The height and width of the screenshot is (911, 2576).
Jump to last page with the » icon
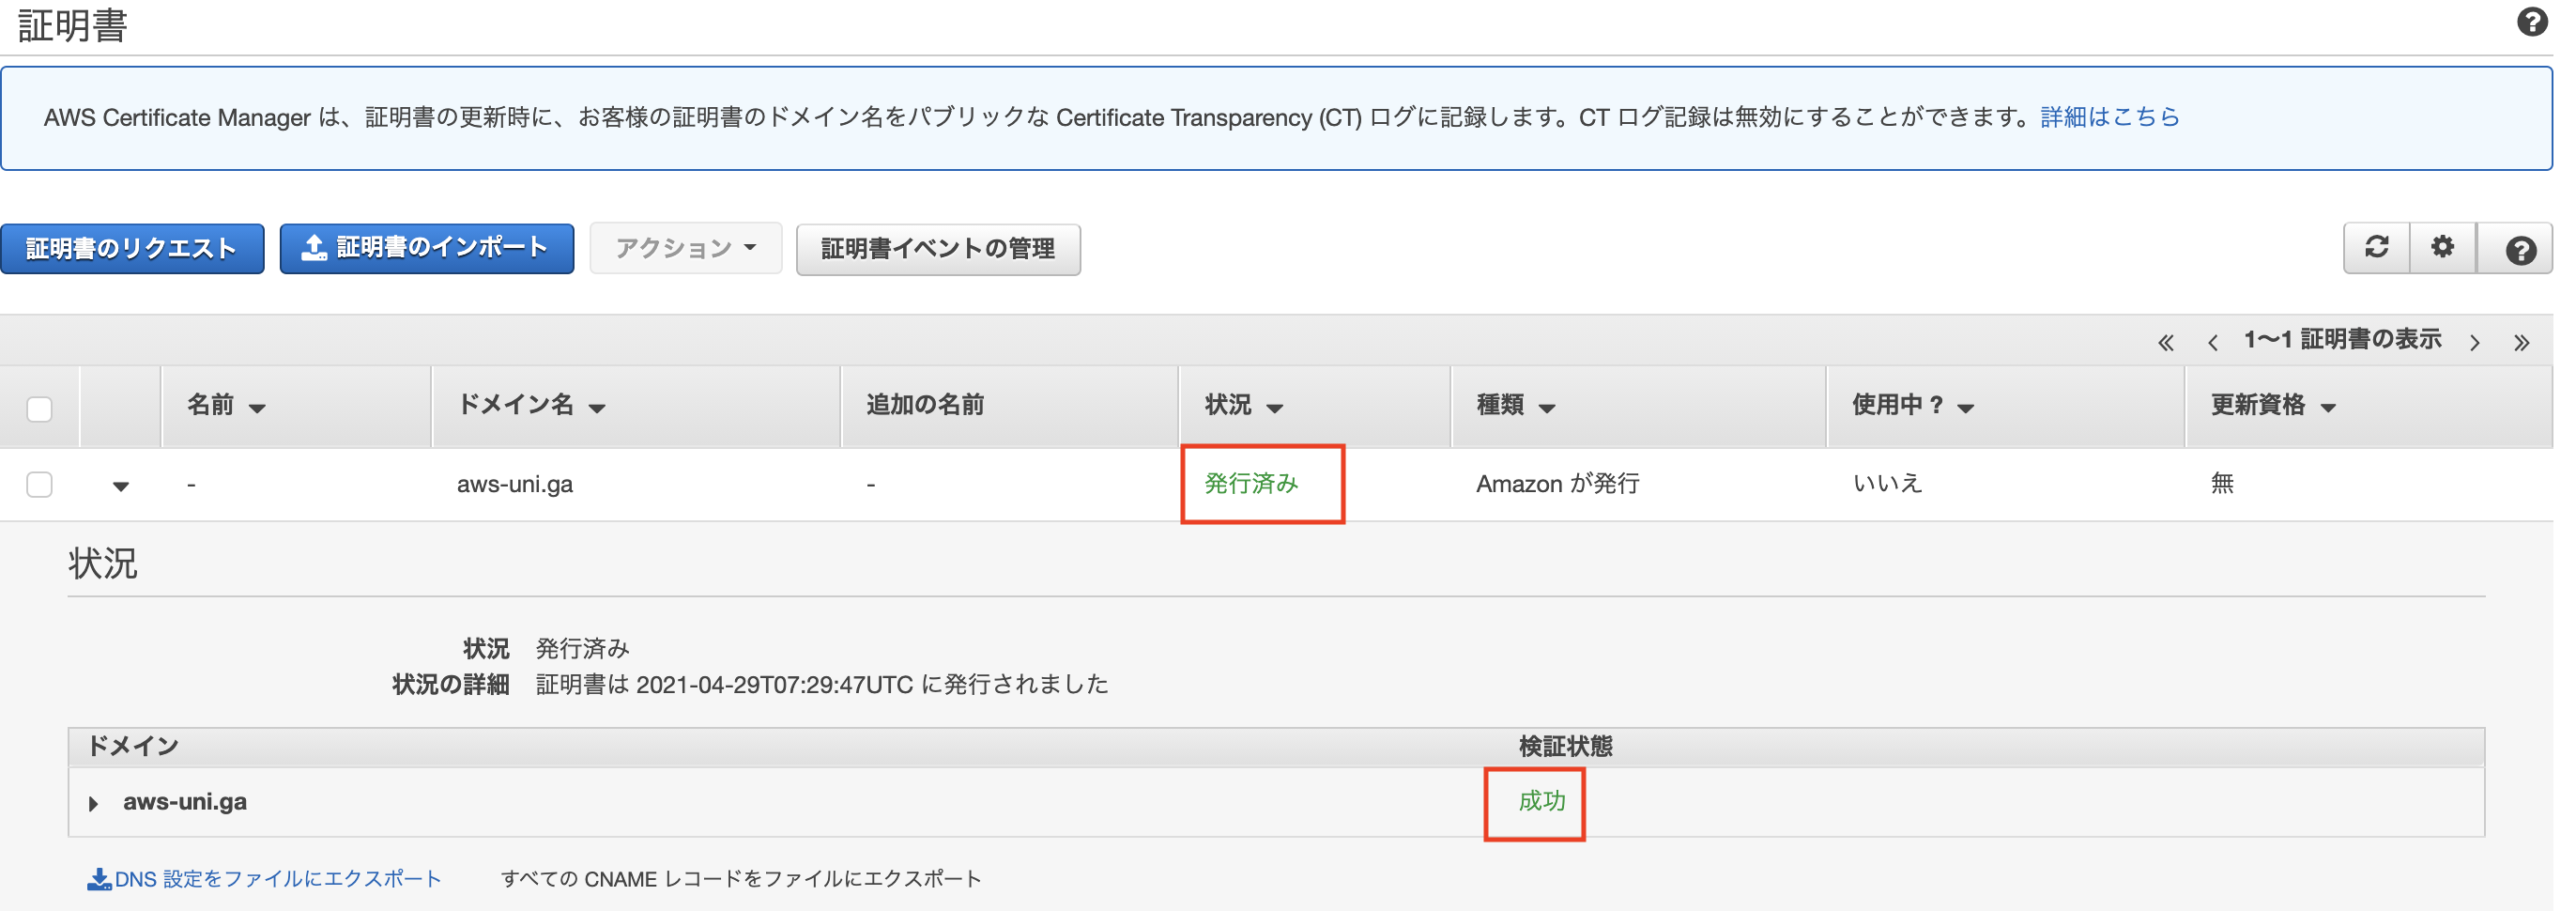tap(2522, 341)
